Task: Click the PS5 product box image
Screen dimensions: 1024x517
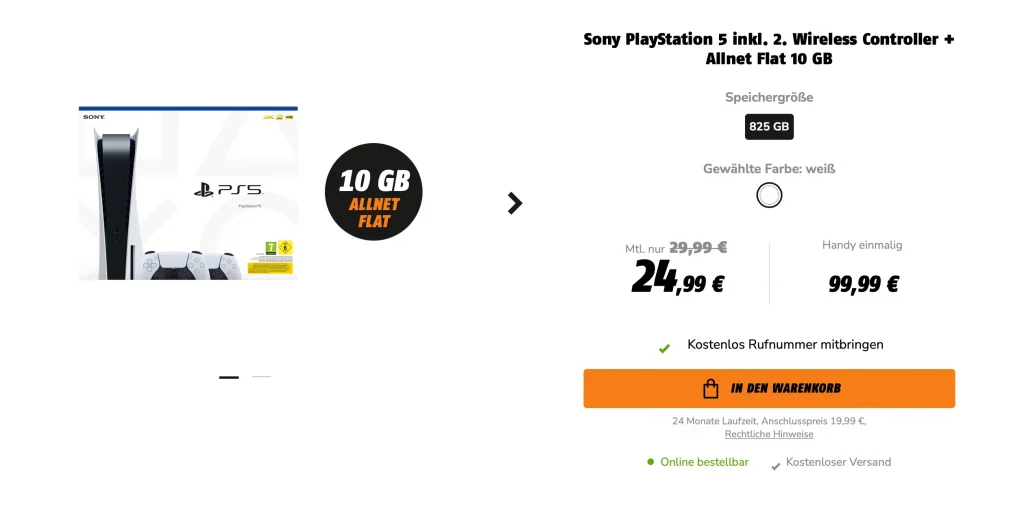Action: (x=188, y=192)
